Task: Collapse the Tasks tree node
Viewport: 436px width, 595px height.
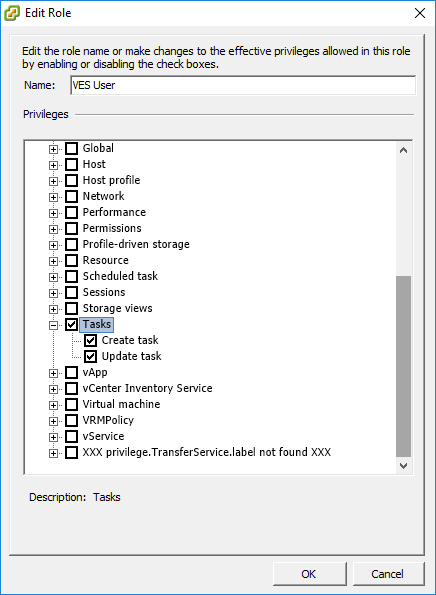Action: pyautogui.click(x=53, y=325)
